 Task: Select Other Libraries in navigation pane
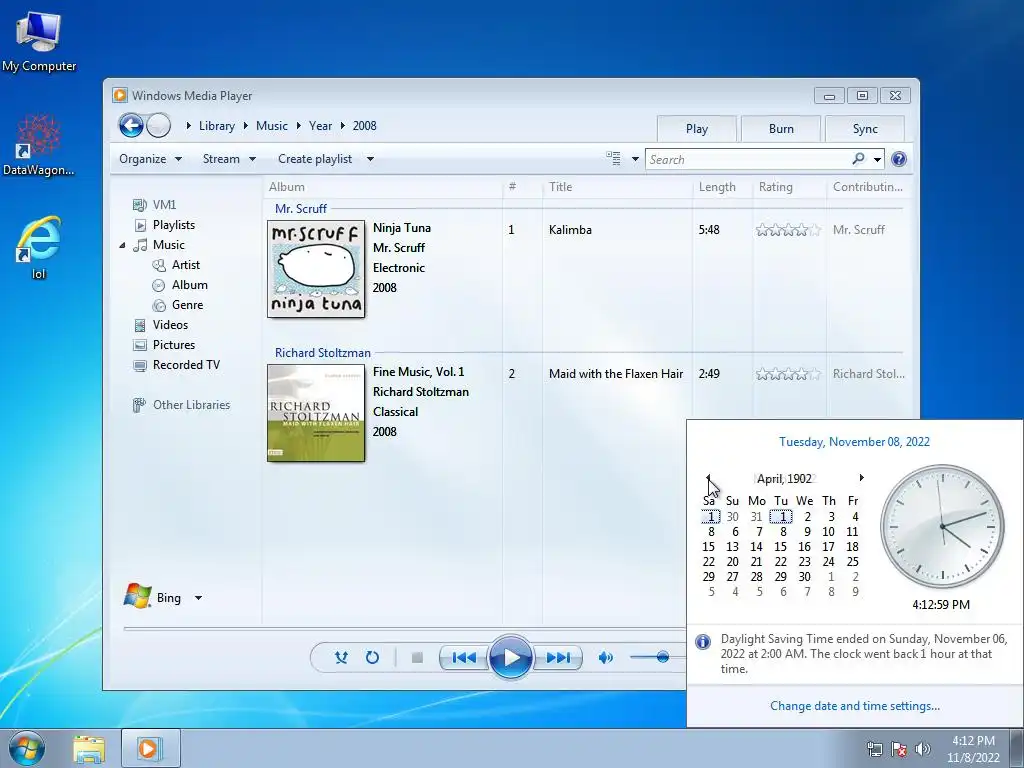point(191,405)
